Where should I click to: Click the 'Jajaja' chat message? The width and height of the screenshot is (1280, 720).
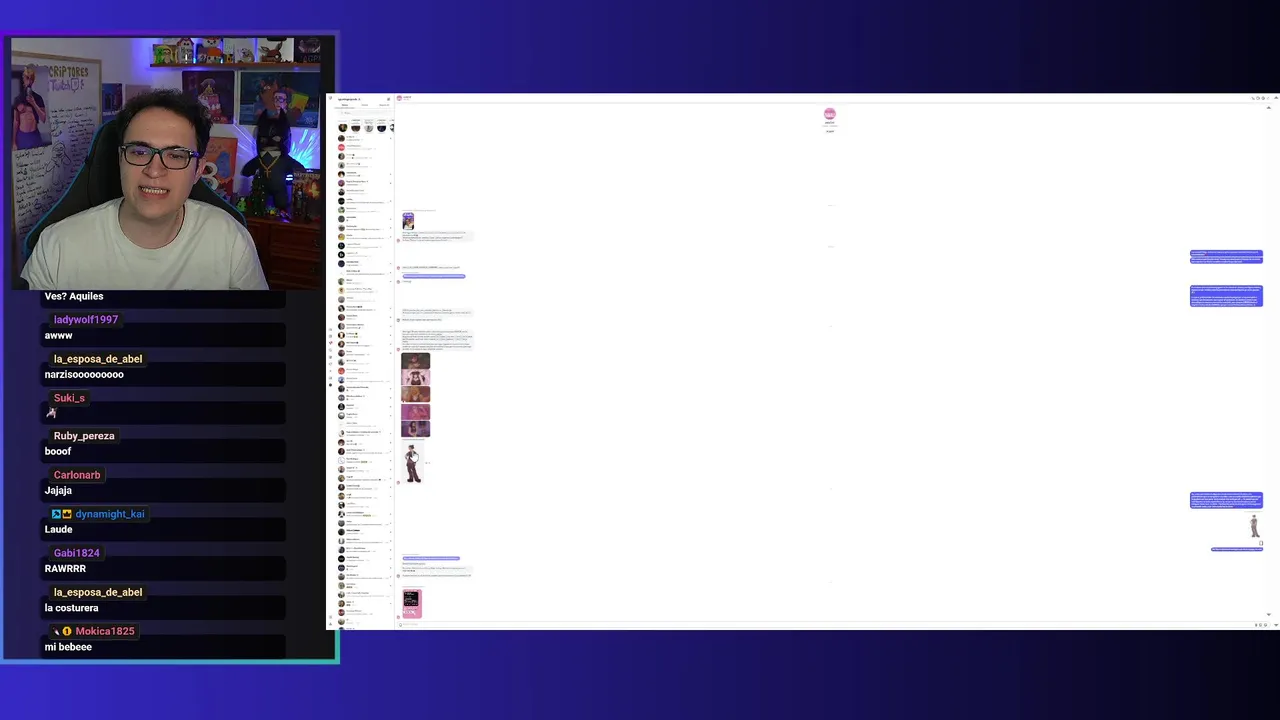coord(58,491)
